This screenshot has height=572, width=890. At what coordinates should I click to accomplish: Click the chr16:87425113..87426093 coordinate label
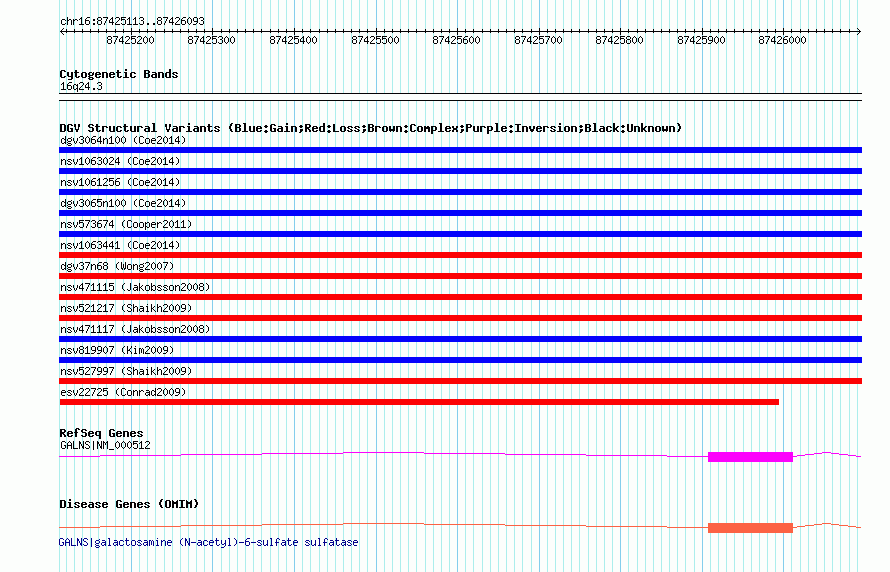132,22
